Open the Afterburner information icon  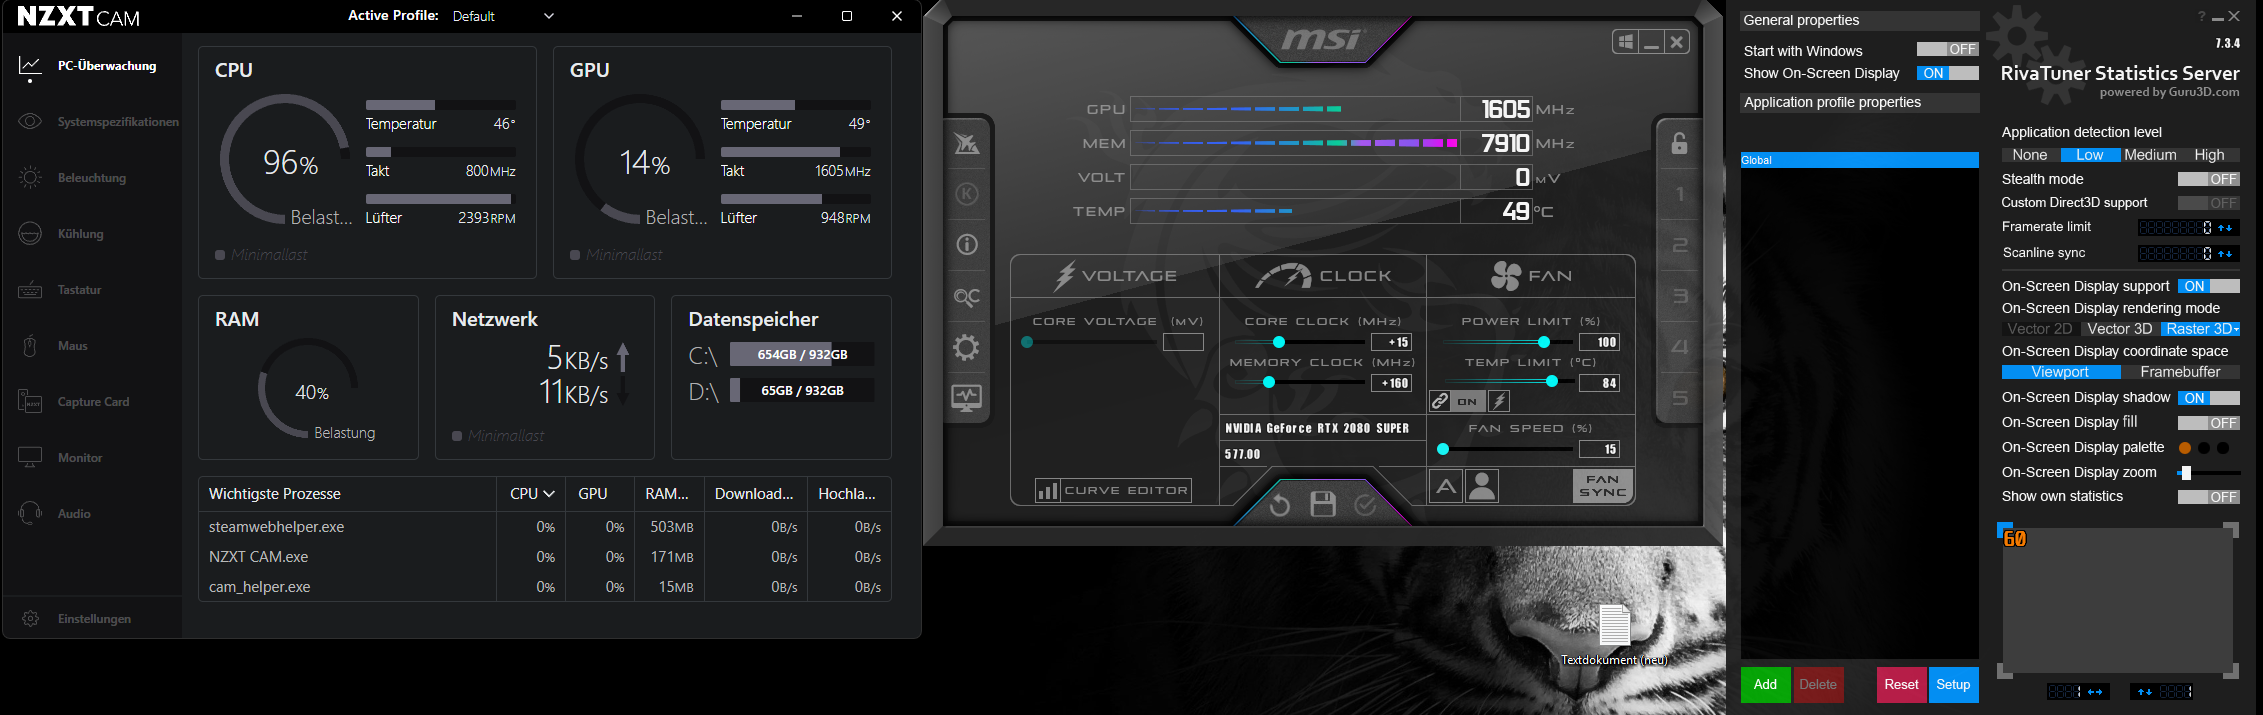(967, 245)
